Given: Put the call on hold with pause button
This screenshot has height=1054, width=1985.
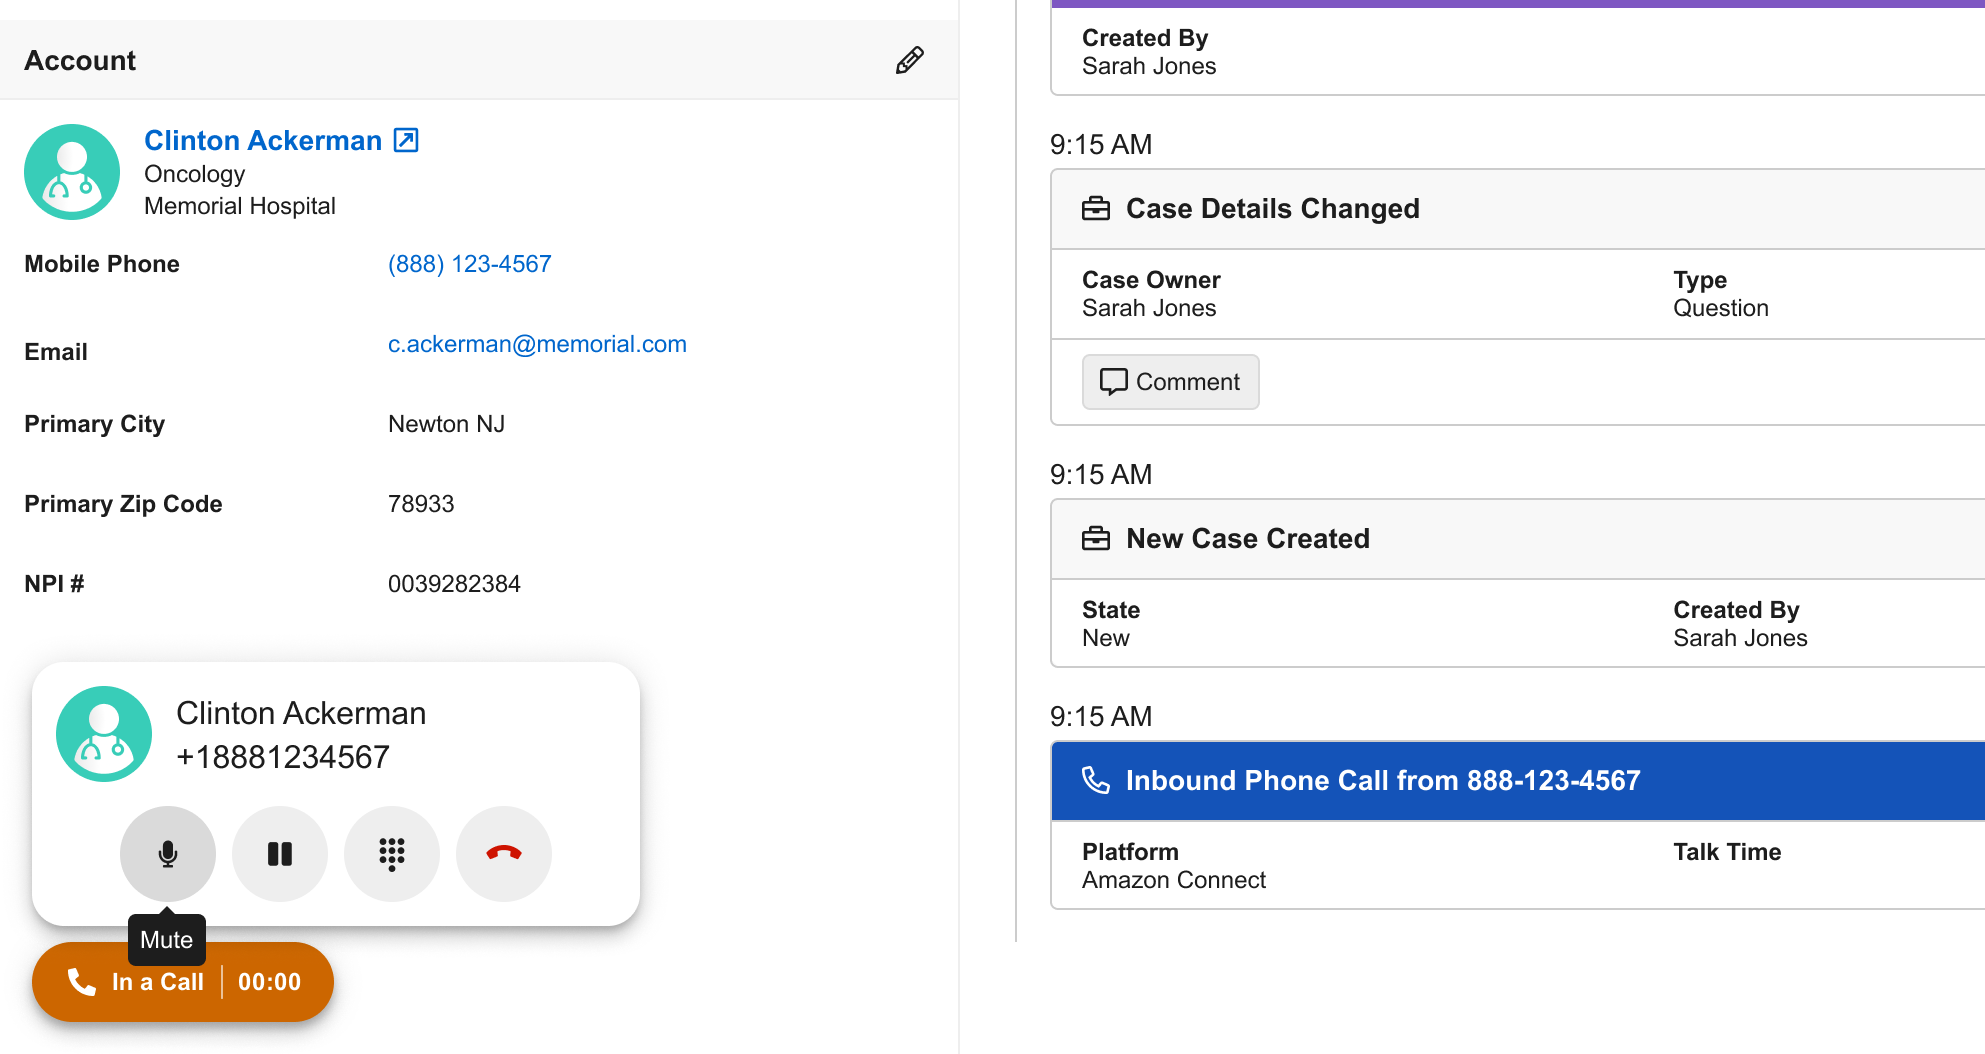Looking at the screenshot, I should pyautogui.click(x=280, y=854).
